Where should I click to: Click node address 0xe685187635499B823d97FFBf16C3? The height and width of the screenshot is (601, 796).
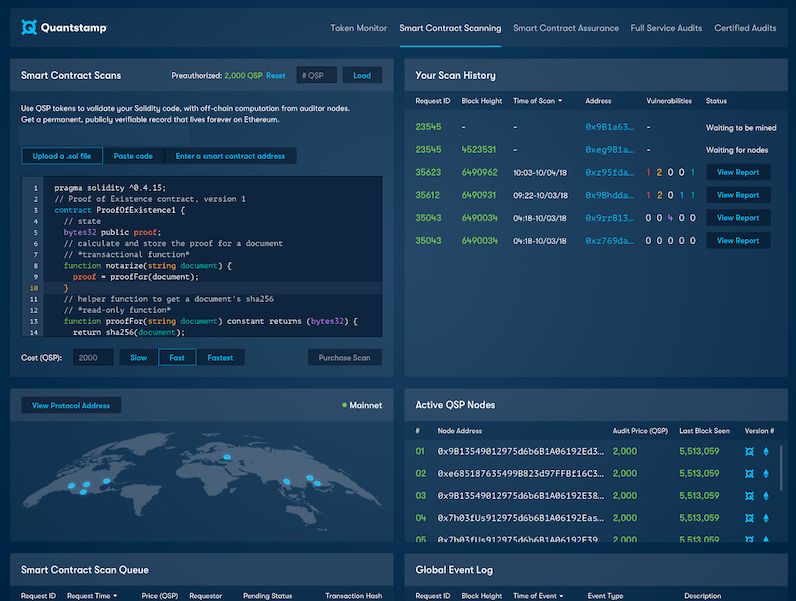(521, 474)
